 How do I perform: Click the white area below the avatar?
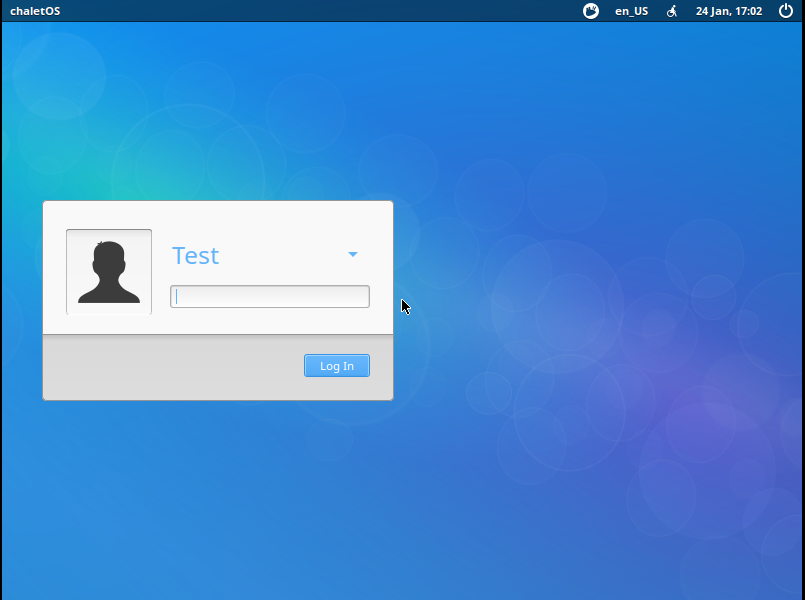(x=109, y=324)
